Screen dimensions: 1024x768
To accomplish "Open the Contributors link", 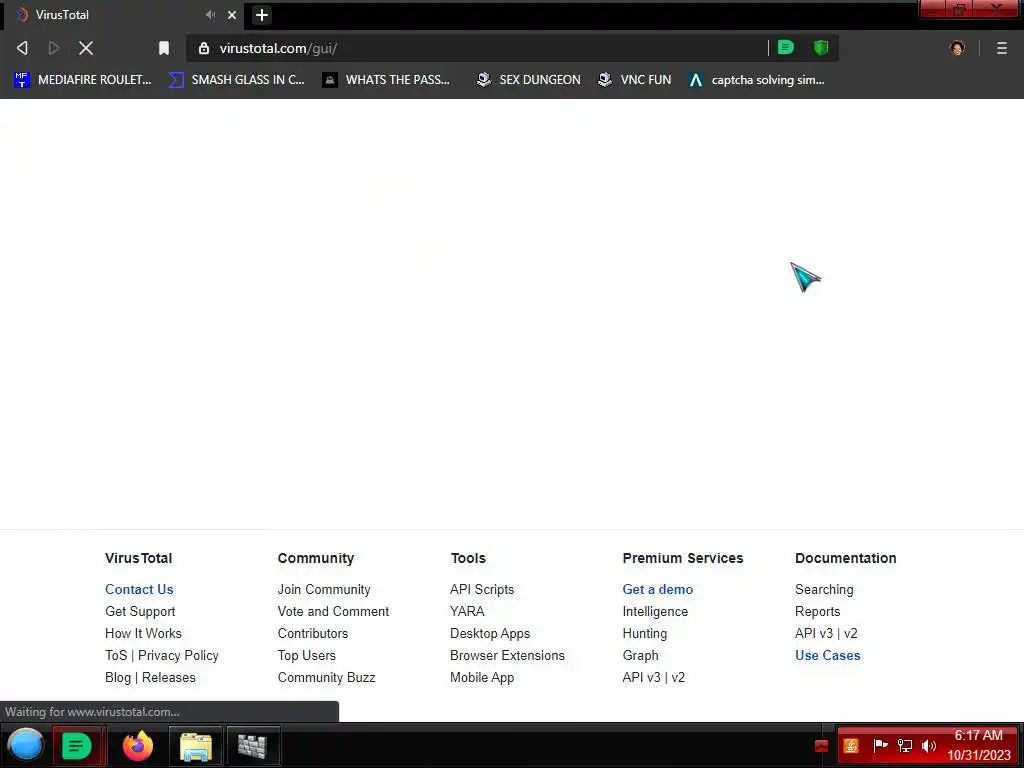I will tap(313, 633).
